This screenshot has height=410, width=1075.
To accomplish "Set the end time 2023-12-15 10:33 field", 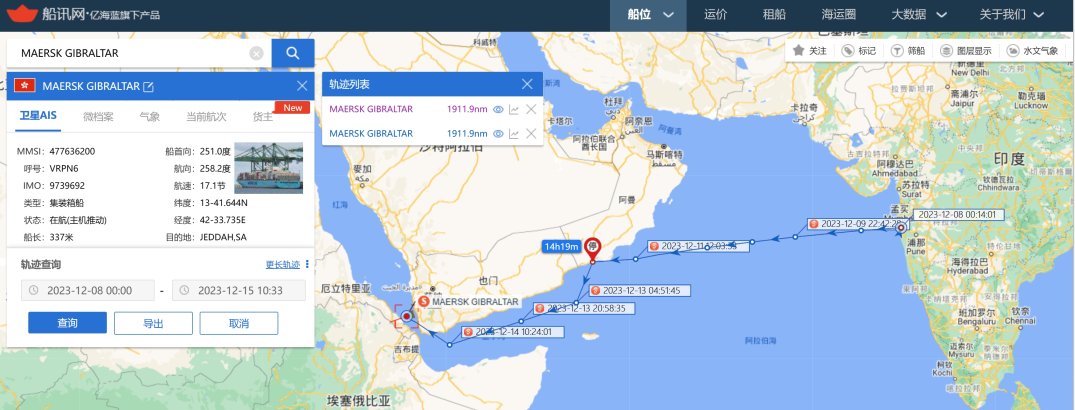I will click(239, 291).
